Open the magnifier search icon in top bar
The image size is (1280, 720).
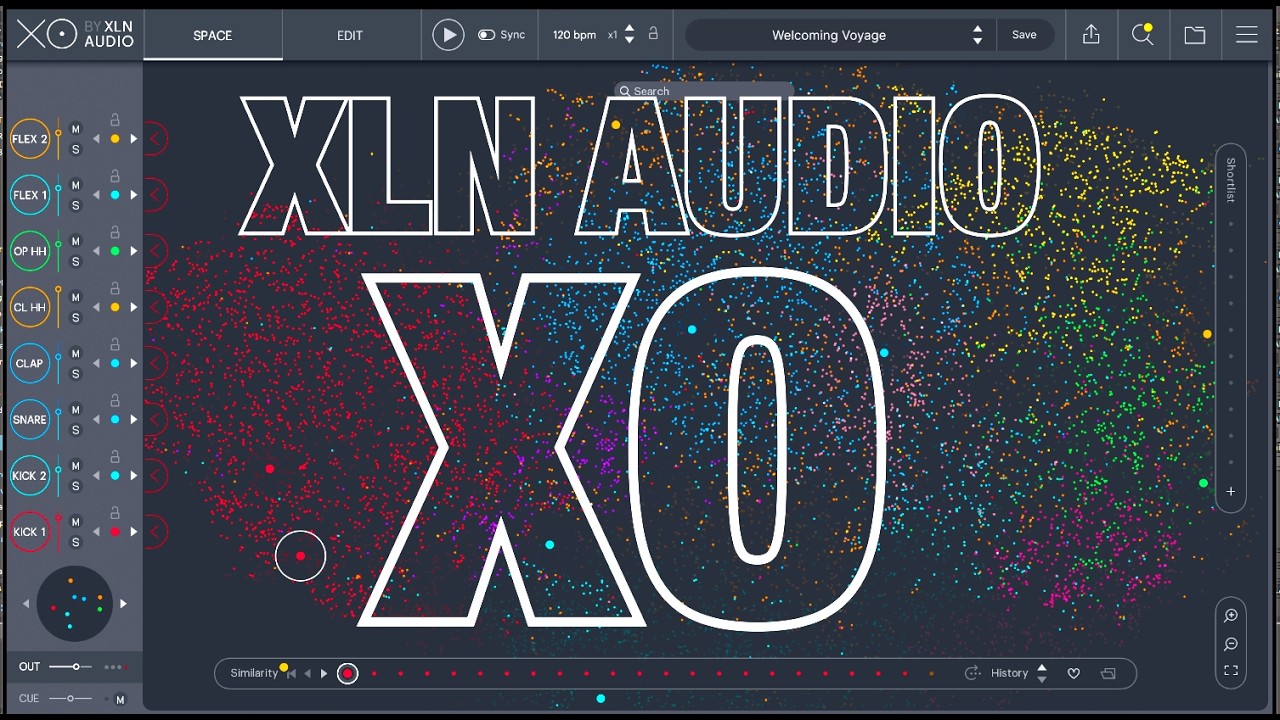pyautogui.click(x=1142, y=35)
